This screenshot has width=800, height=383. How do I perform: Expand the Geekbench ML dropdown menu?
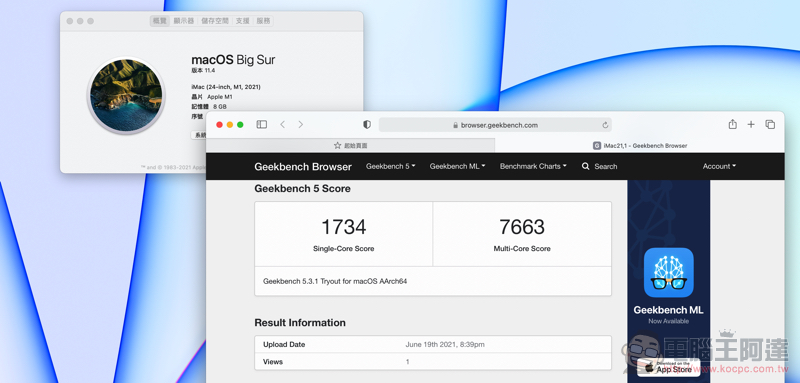click(x=457, y=166)
